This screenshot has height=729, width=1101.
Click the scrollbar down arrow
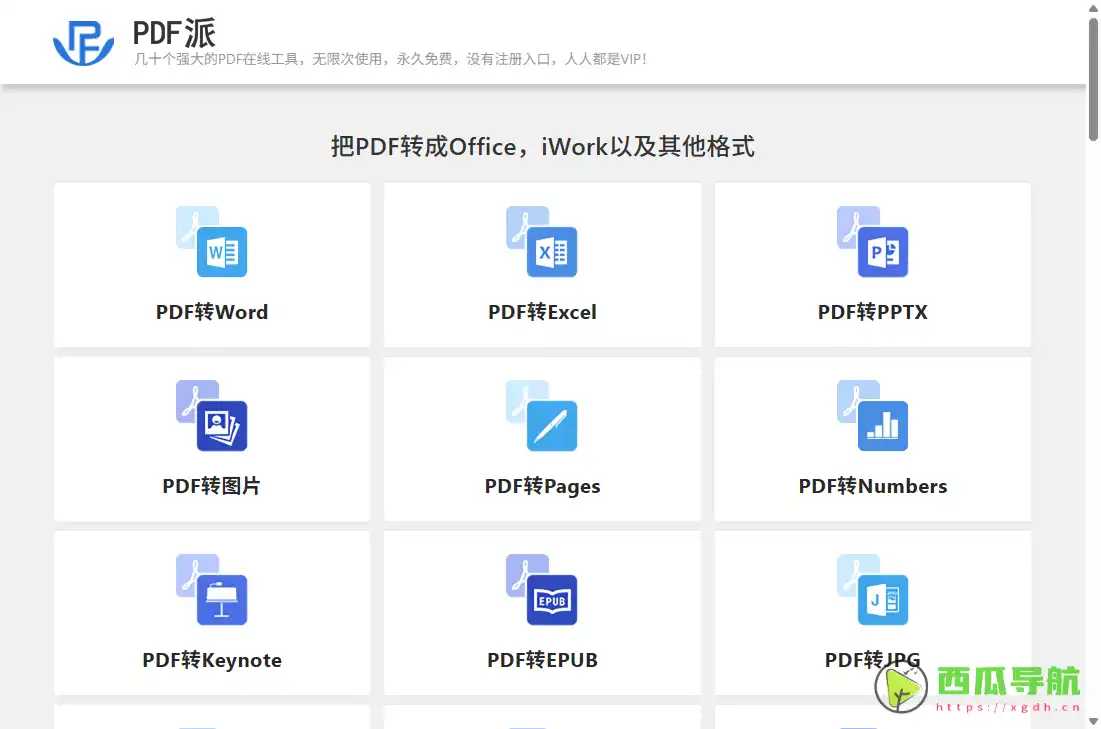coord(1093,721)
